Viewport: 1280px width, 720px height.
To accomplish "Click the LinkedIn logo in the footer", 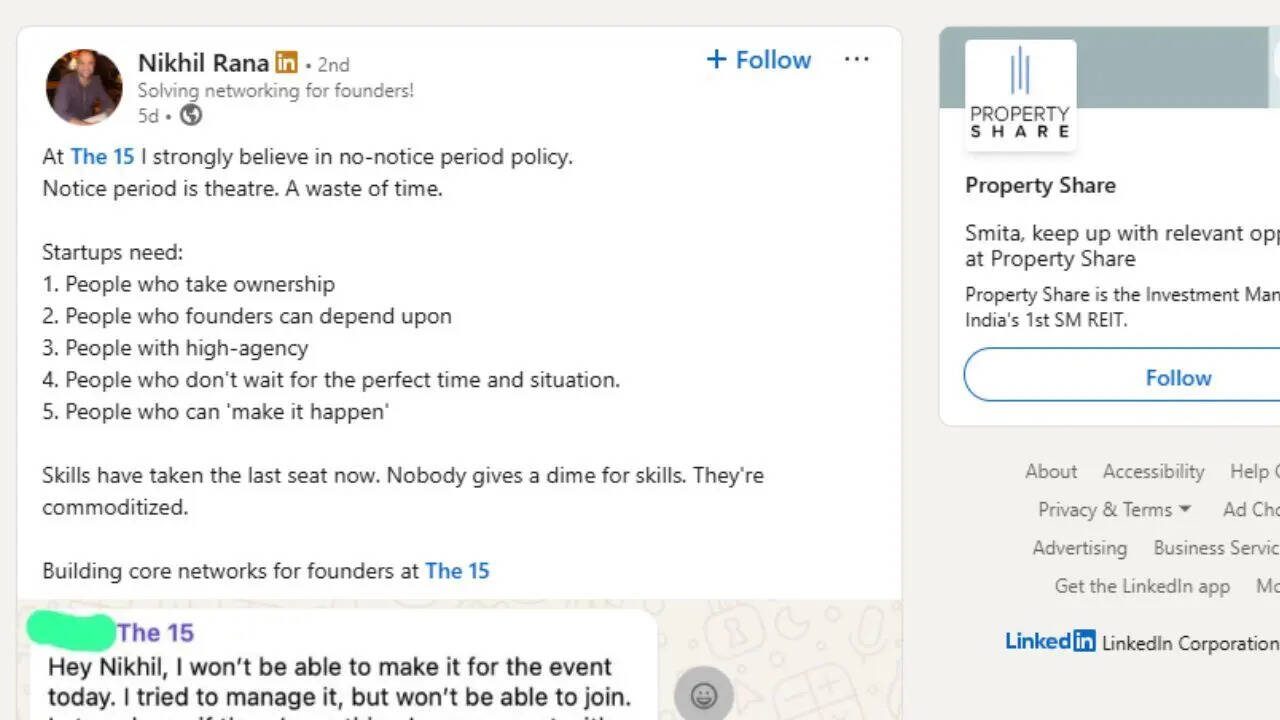I will click(1050, 642).
